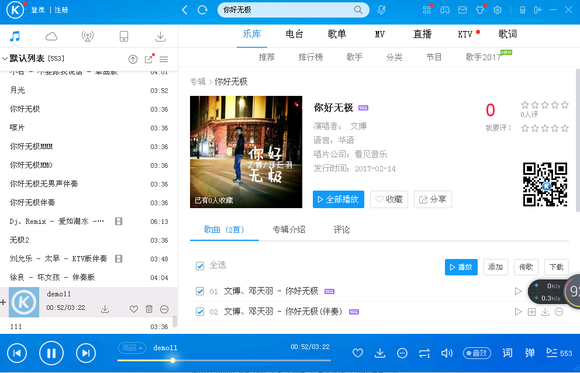Open the playlist hamburger menu icon
The height and width of the screenshot is (373, 580).
(x=164, y=59)
